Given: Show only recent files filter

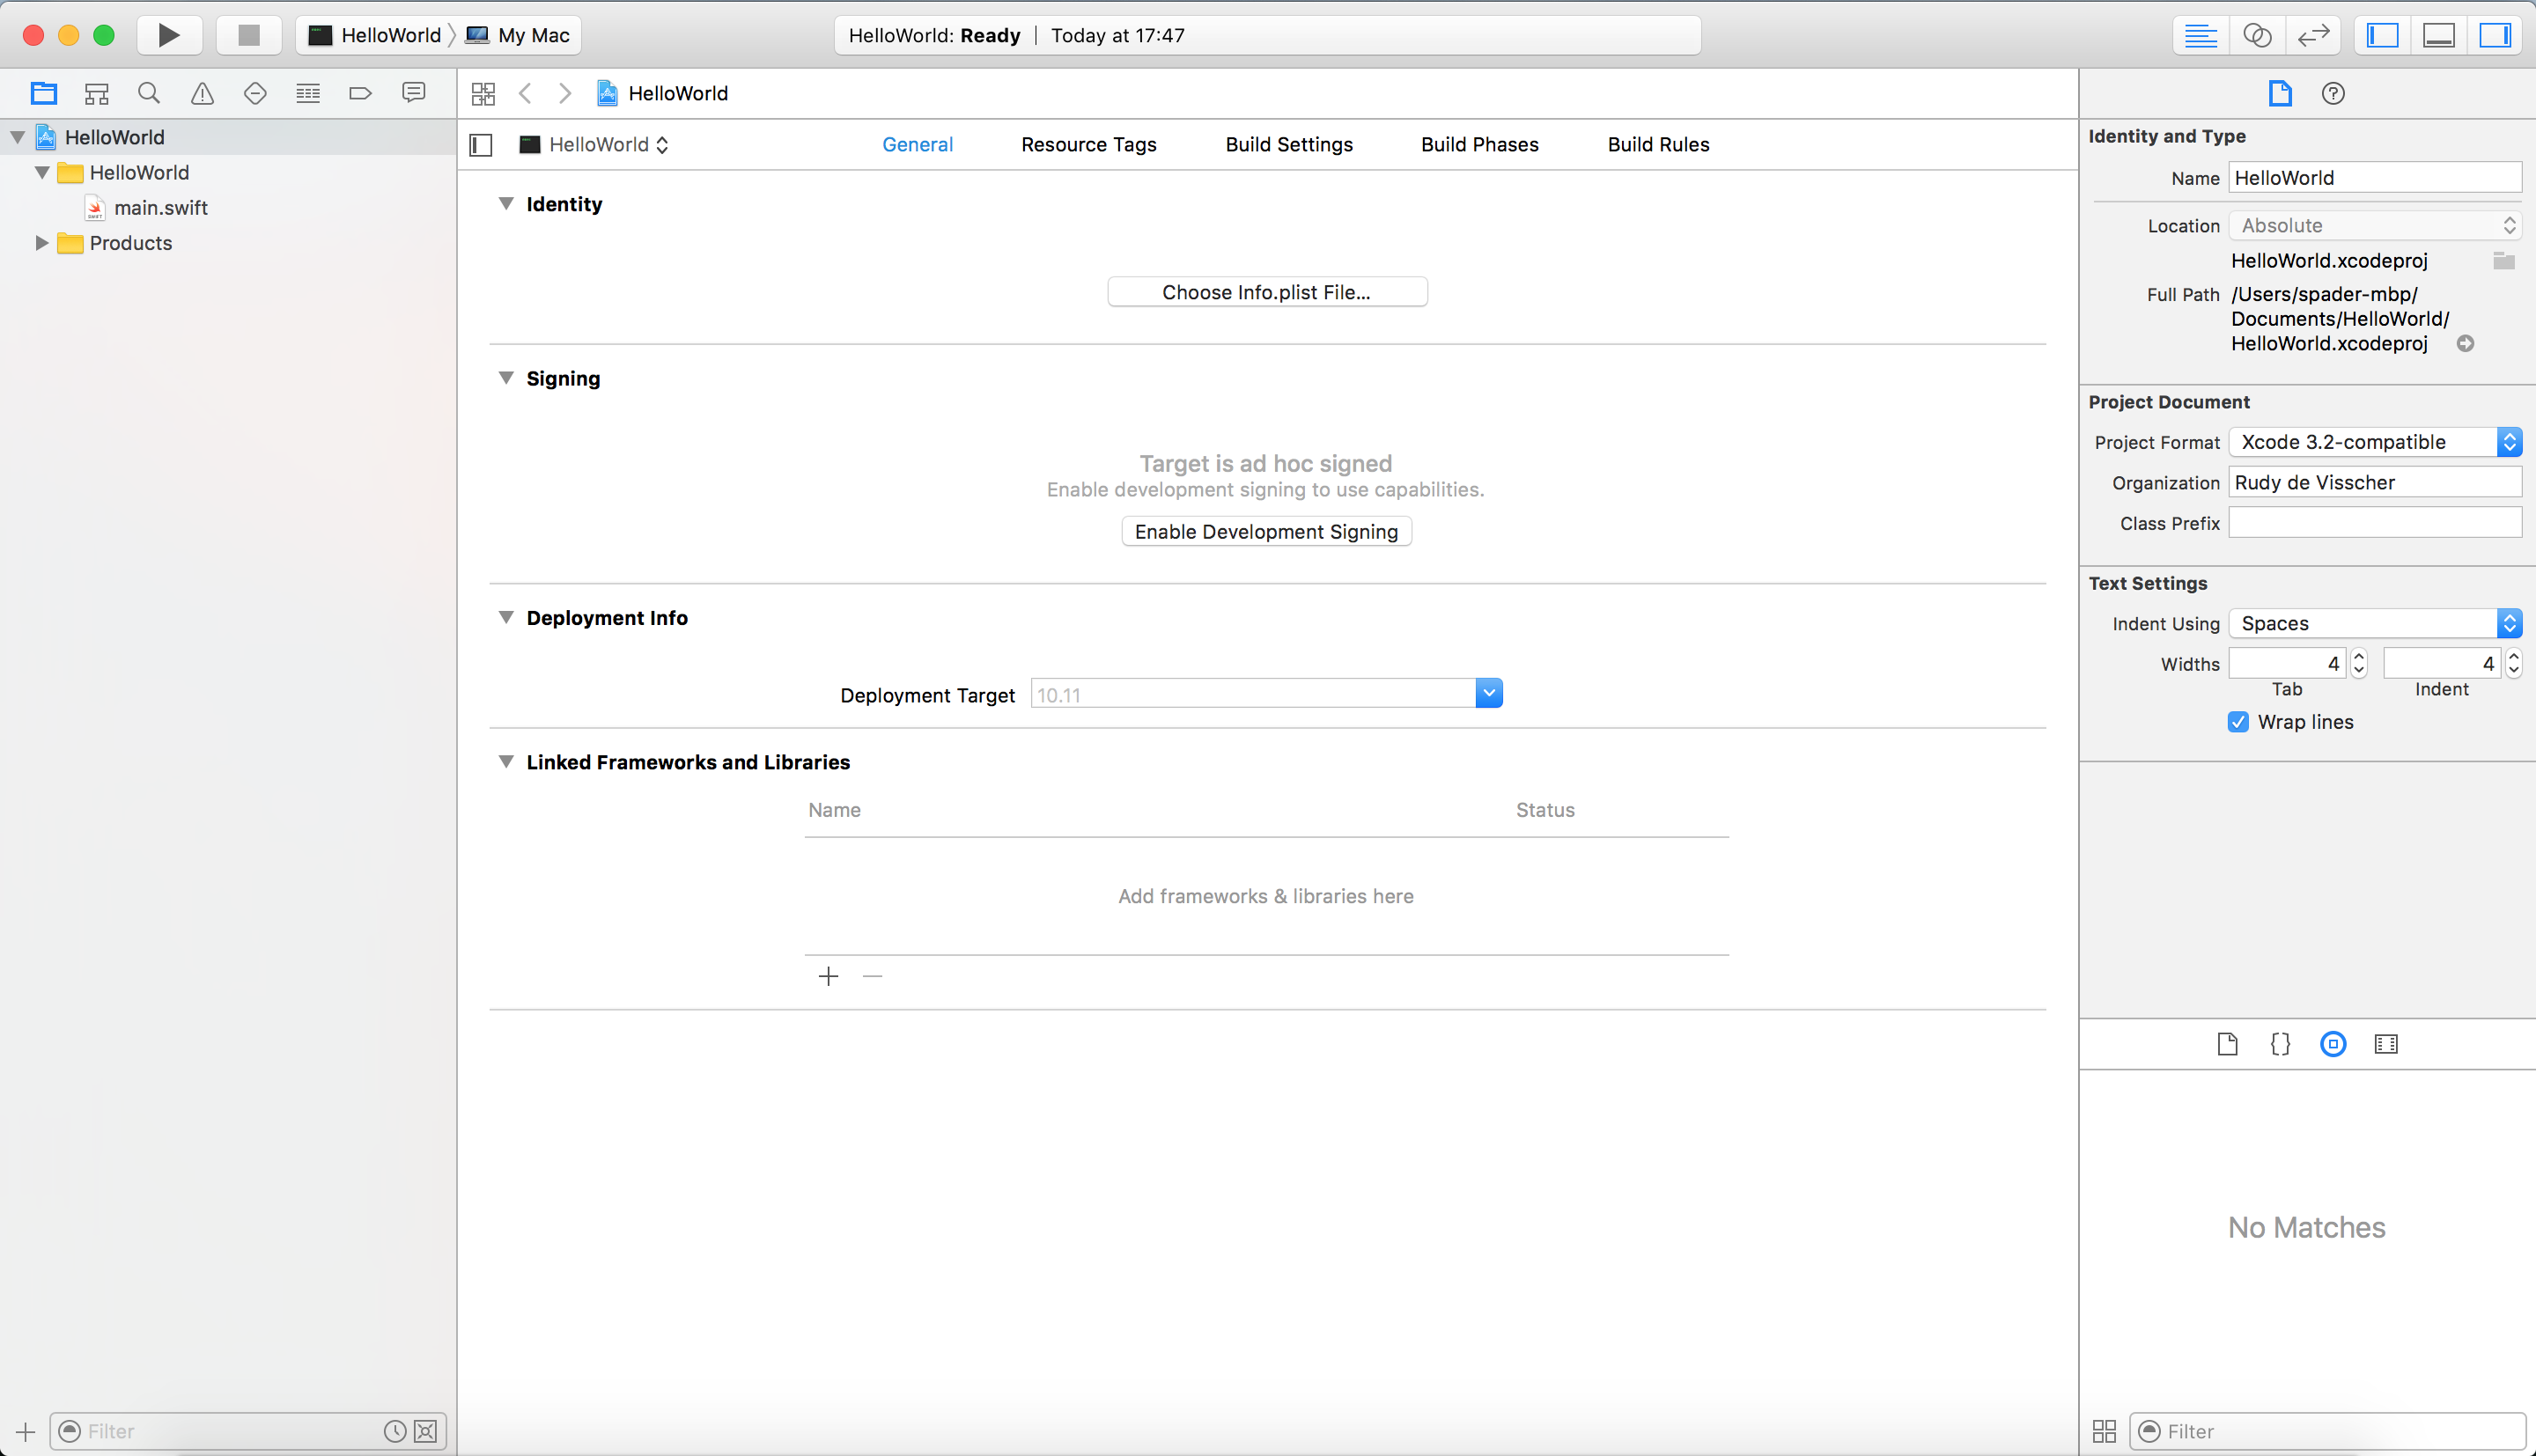Looking at the screenshot, I should (395, 1431).
